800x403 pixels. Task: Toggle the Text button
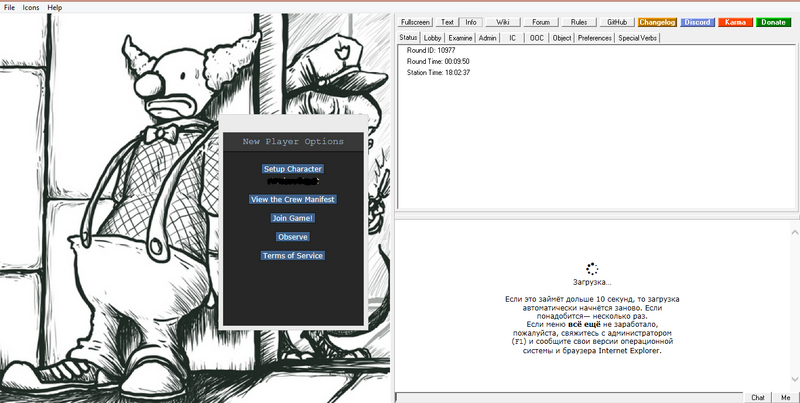tap(447, 22)
